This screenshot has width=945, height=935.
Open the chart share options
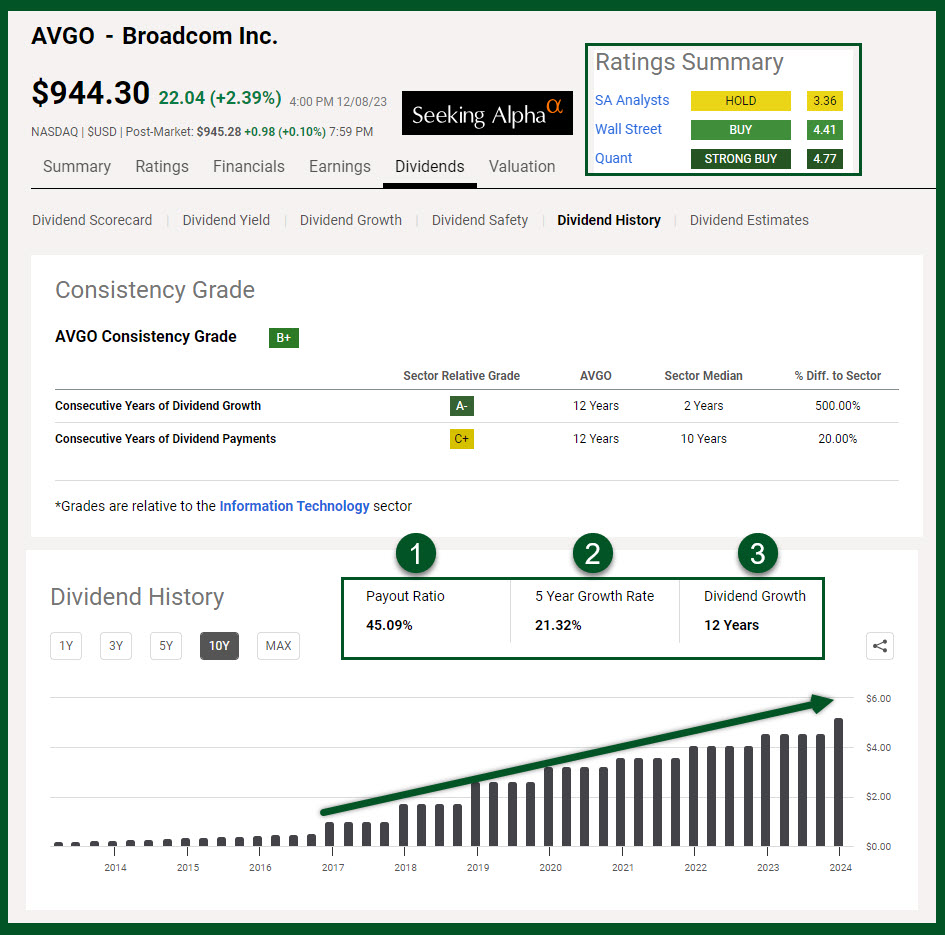880,646
